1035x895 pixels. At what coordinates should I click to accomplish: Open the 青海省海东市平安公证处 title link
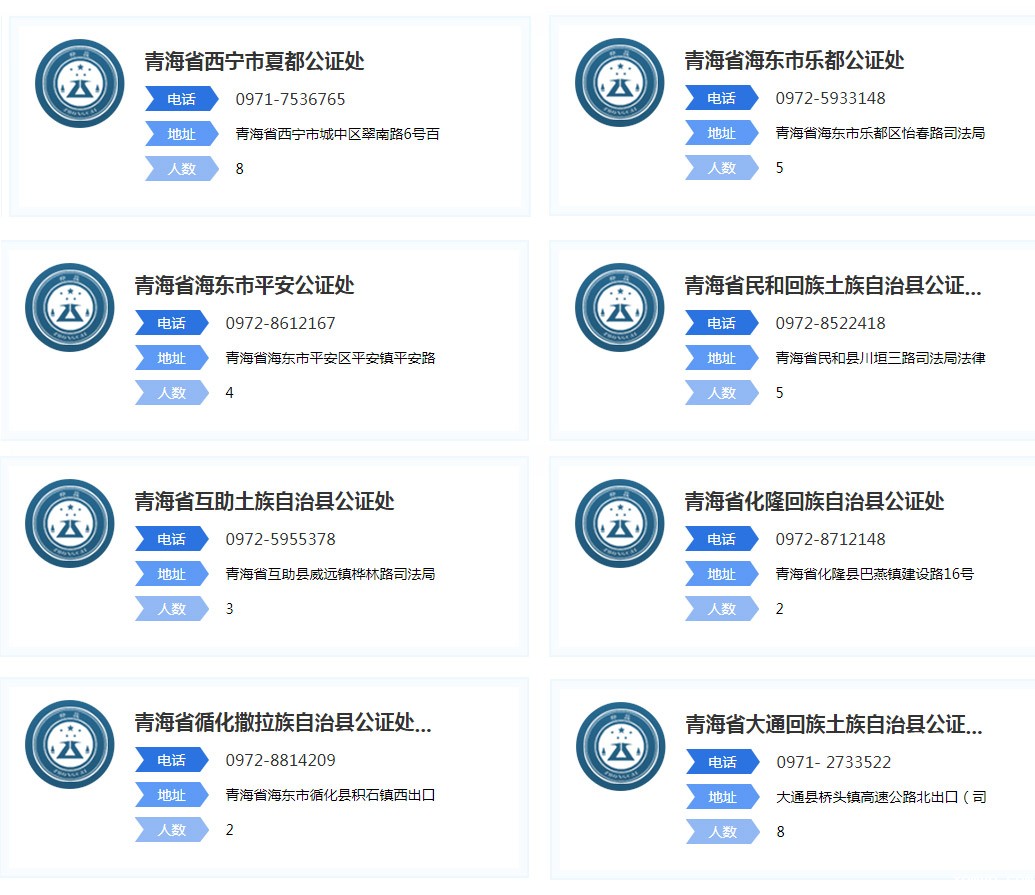[x=244, y=285]
